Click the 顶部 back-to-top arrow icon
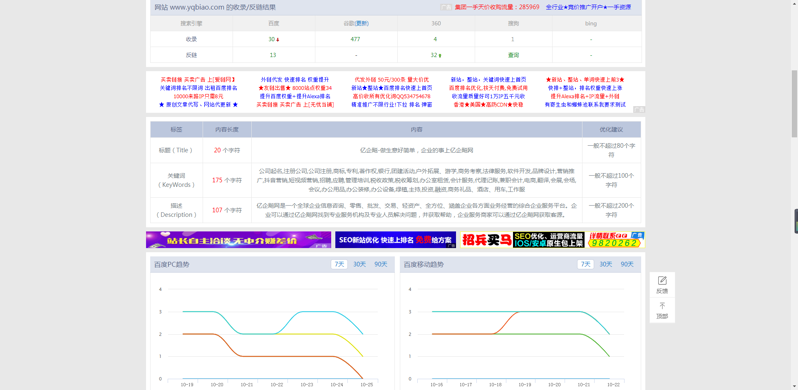798x390 pixels. click(x=662, y=306)
